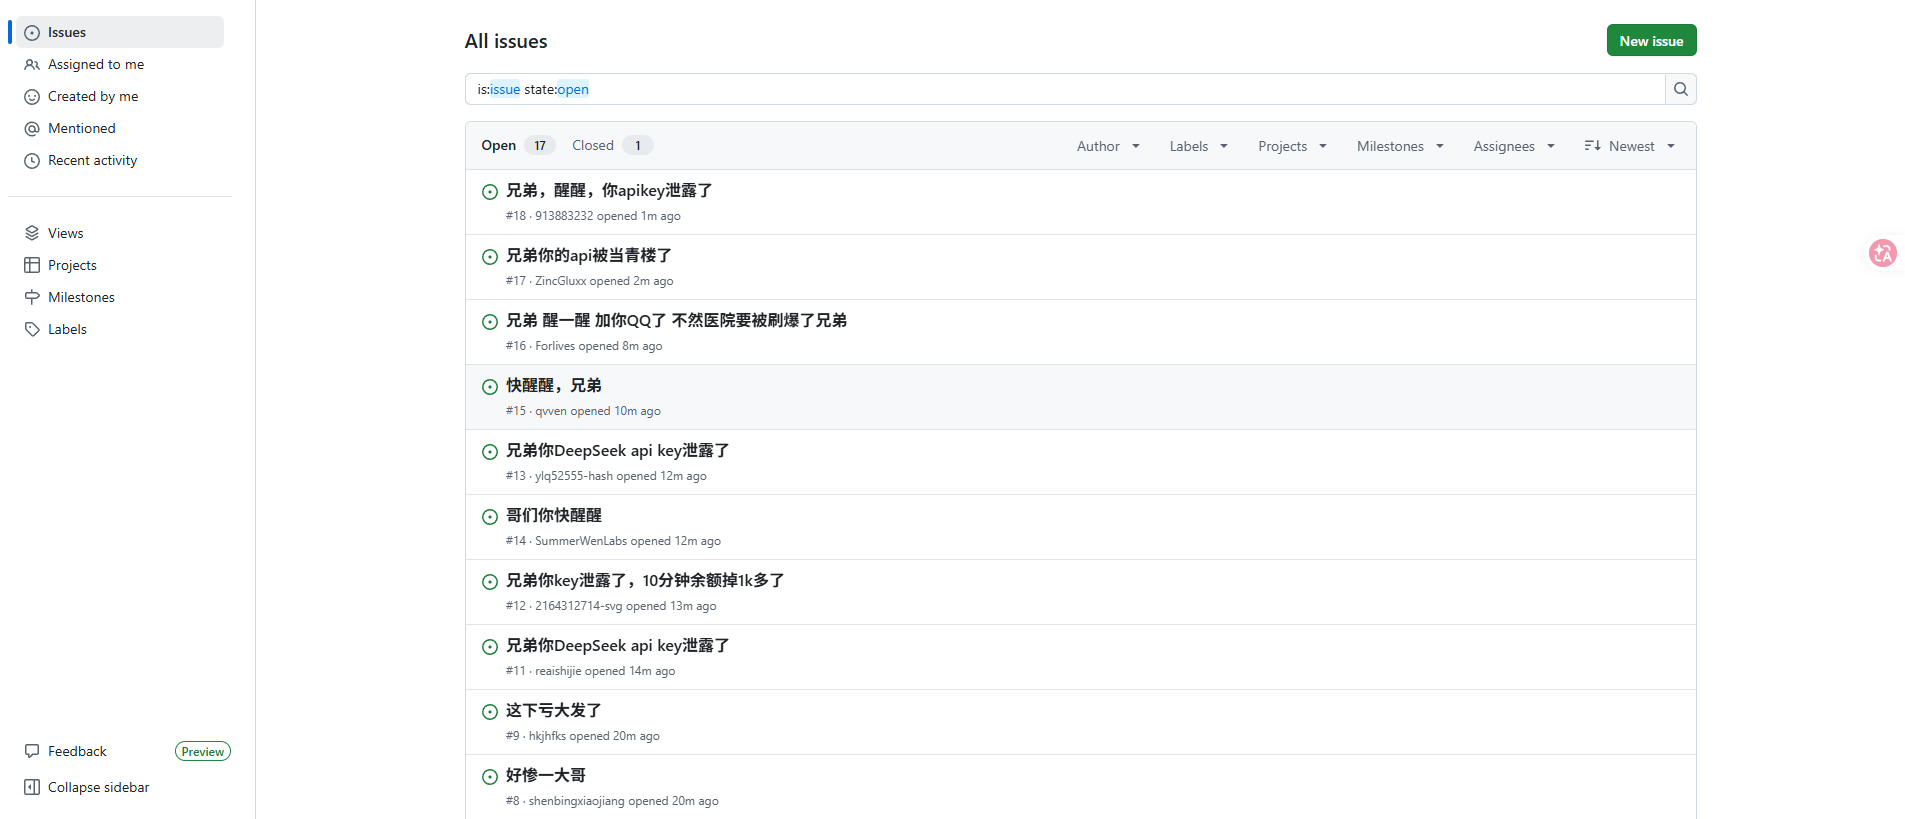Click the Projects table icon
Screen dimensions: 1905x819
coord(32,265)
